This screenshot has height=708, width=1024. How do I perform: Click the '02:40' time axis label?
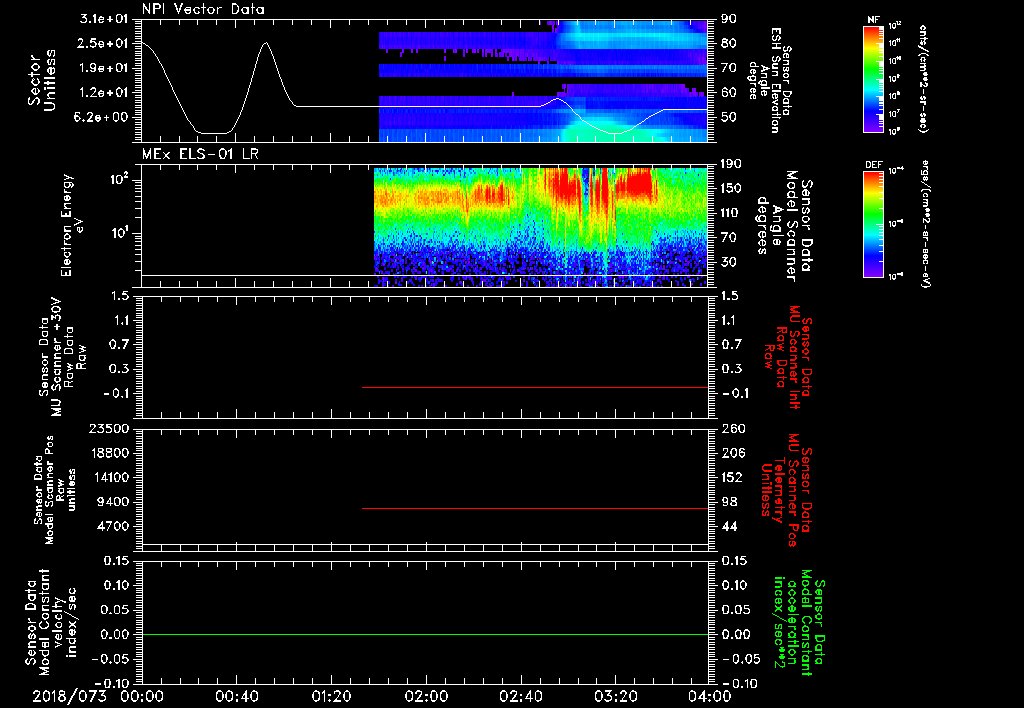tap(520, 696)
